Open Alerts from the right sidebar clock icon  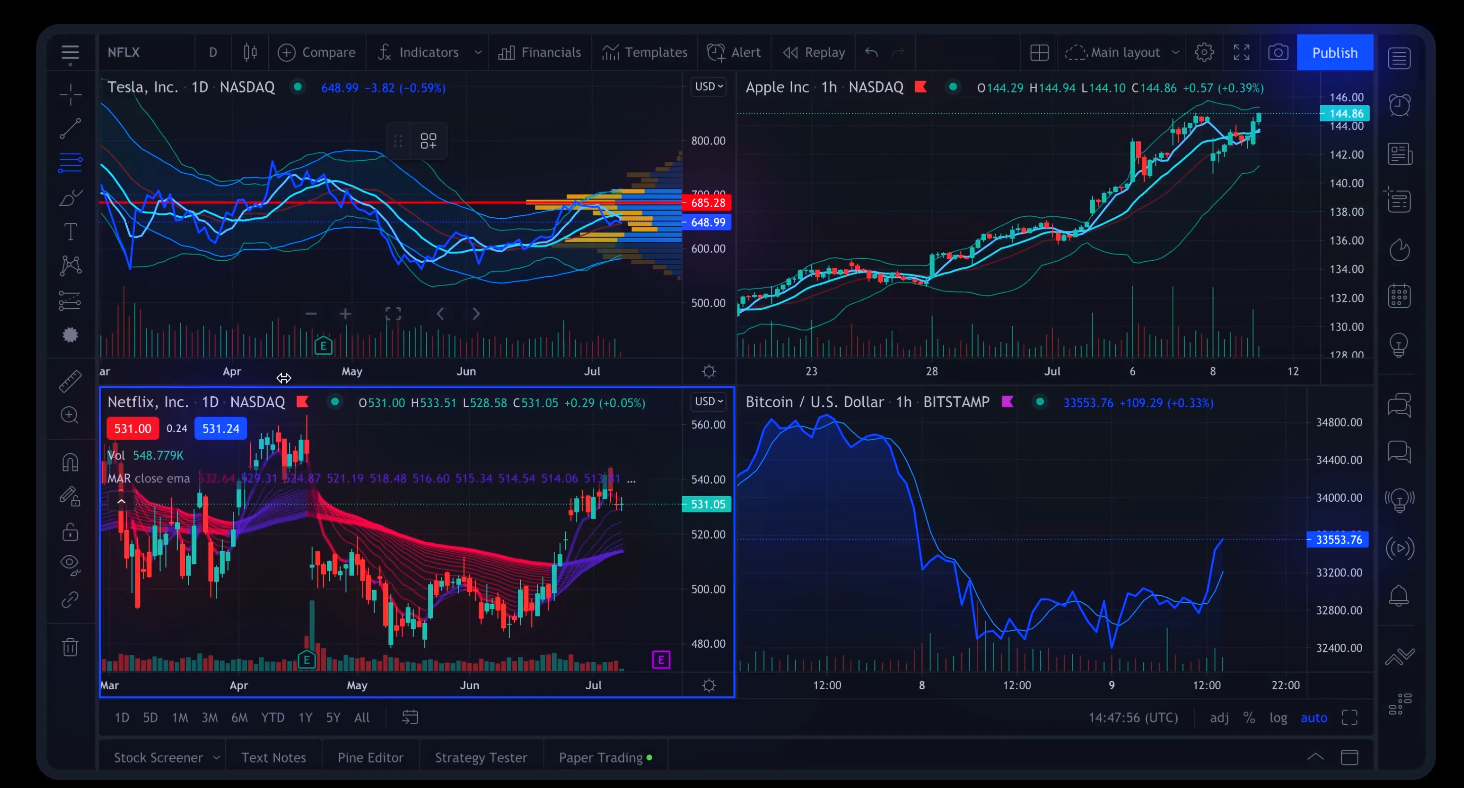click(x=1399, y=104)
